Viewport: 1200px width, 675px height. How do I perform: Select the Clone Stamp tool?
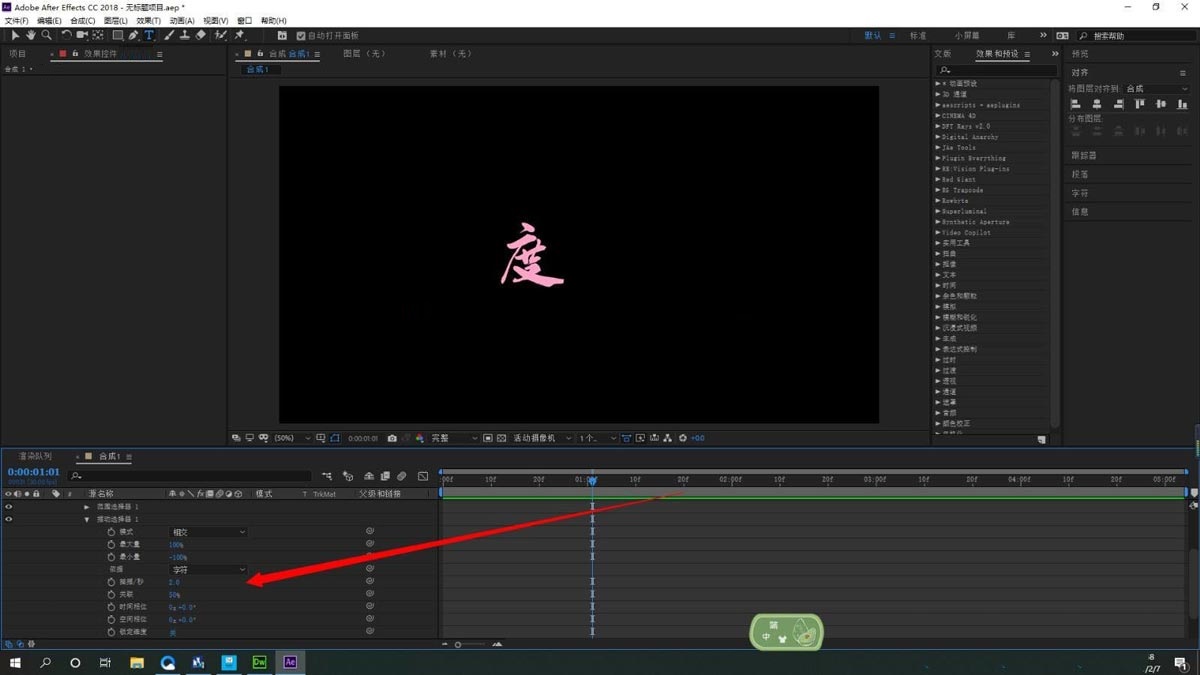pyautogui.click(x=184, y=35)
